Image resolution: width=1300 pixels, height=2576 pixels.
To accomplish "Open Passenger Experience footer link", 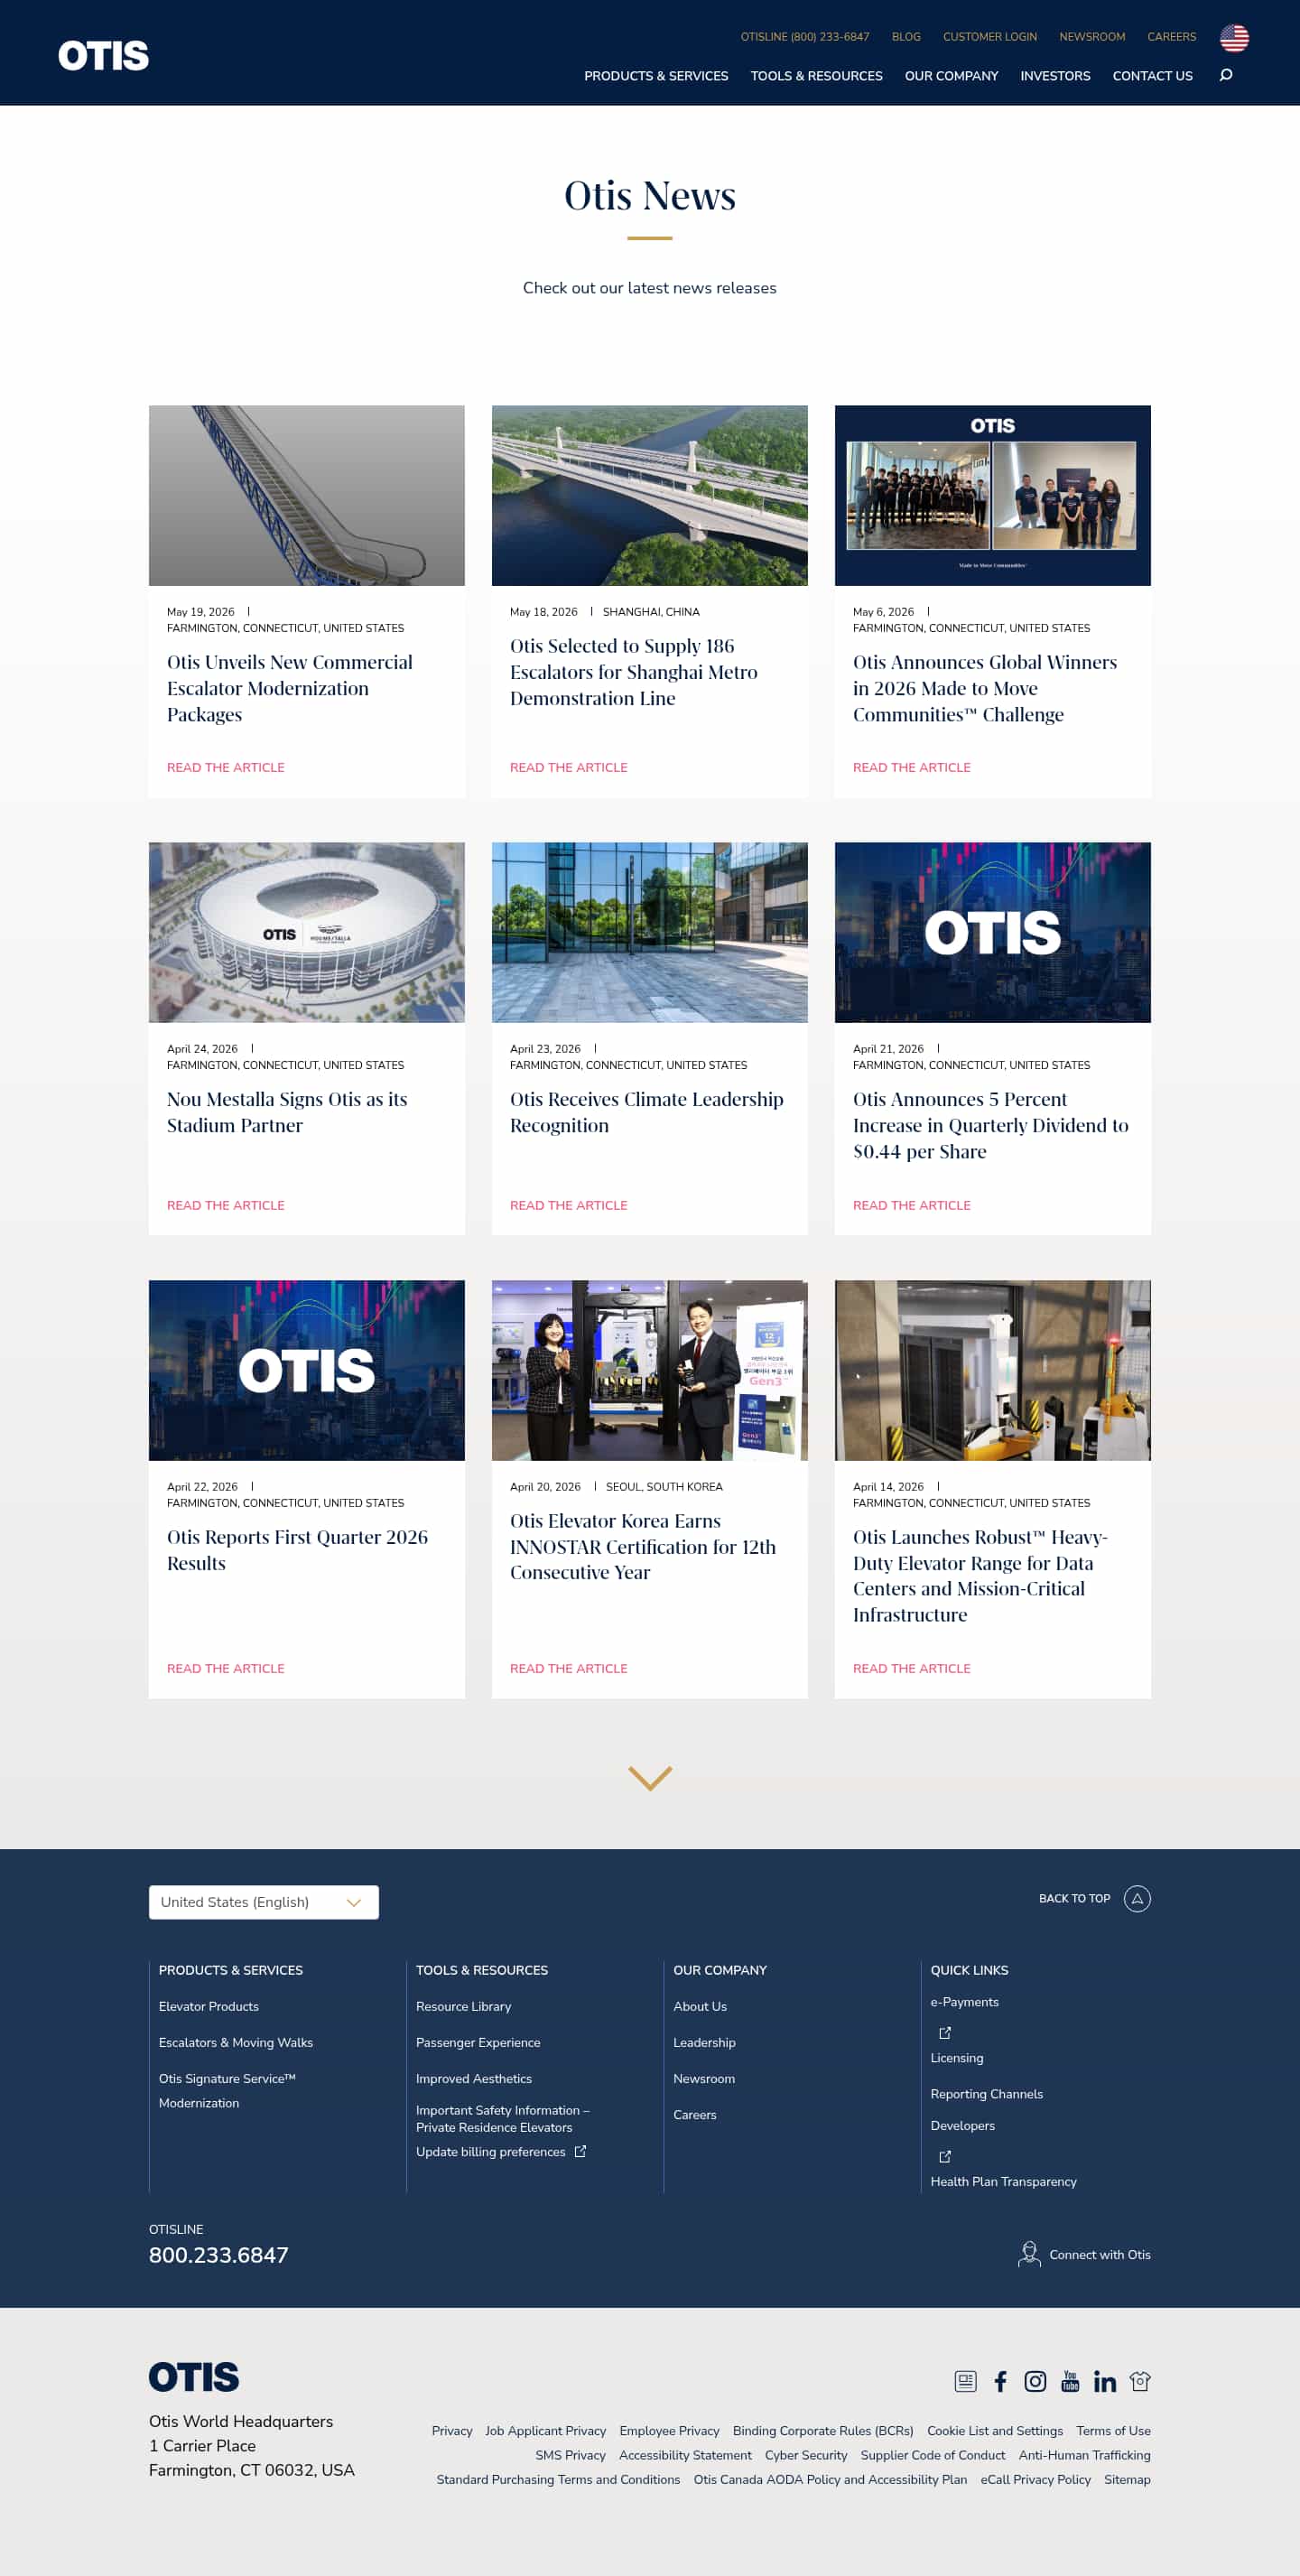I will coord(478,2042).
